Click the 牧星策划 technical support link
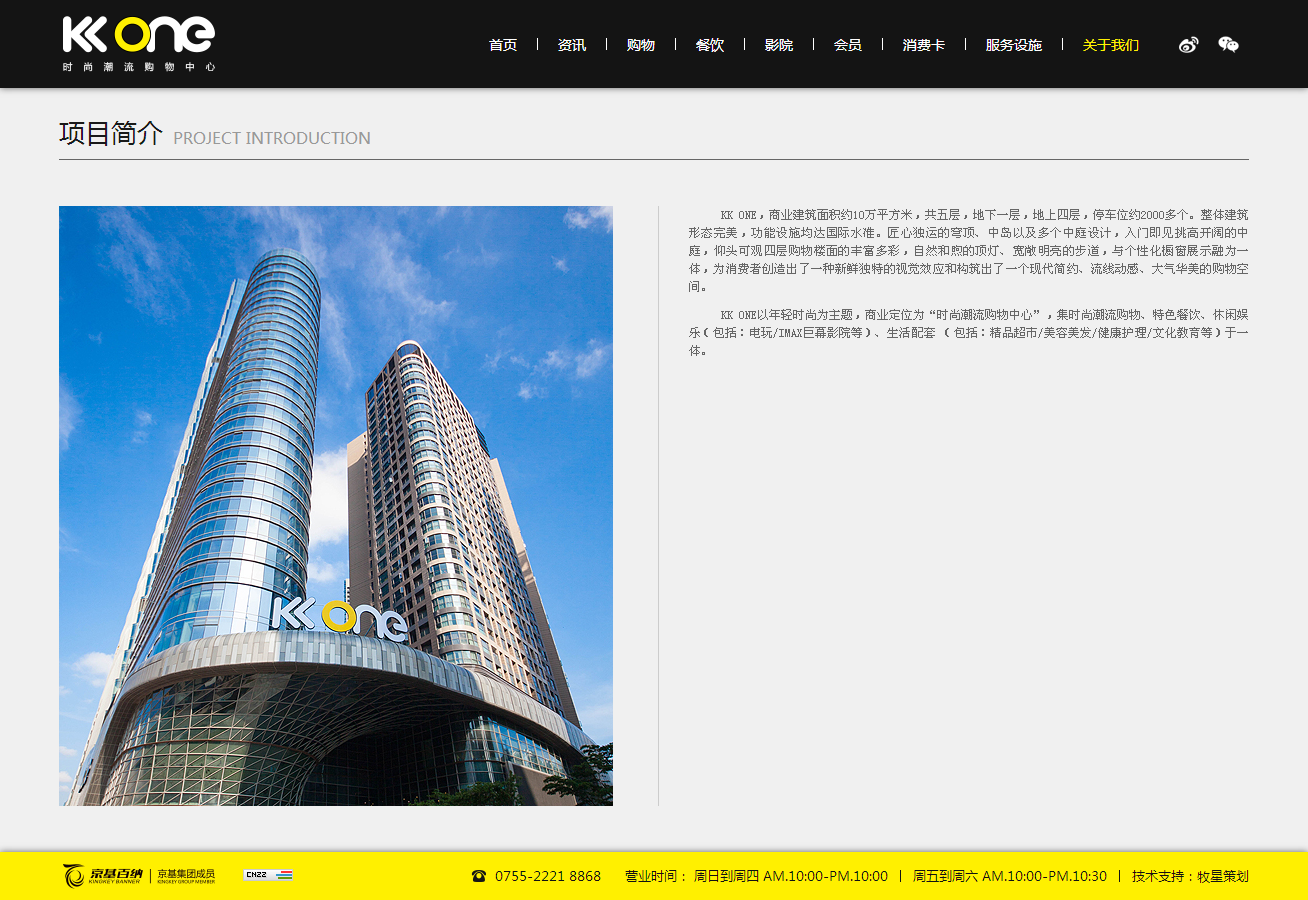Image resolution: width=1308 pixels, height=900 pixels. pyautogui.click(x=1225, y=875)
